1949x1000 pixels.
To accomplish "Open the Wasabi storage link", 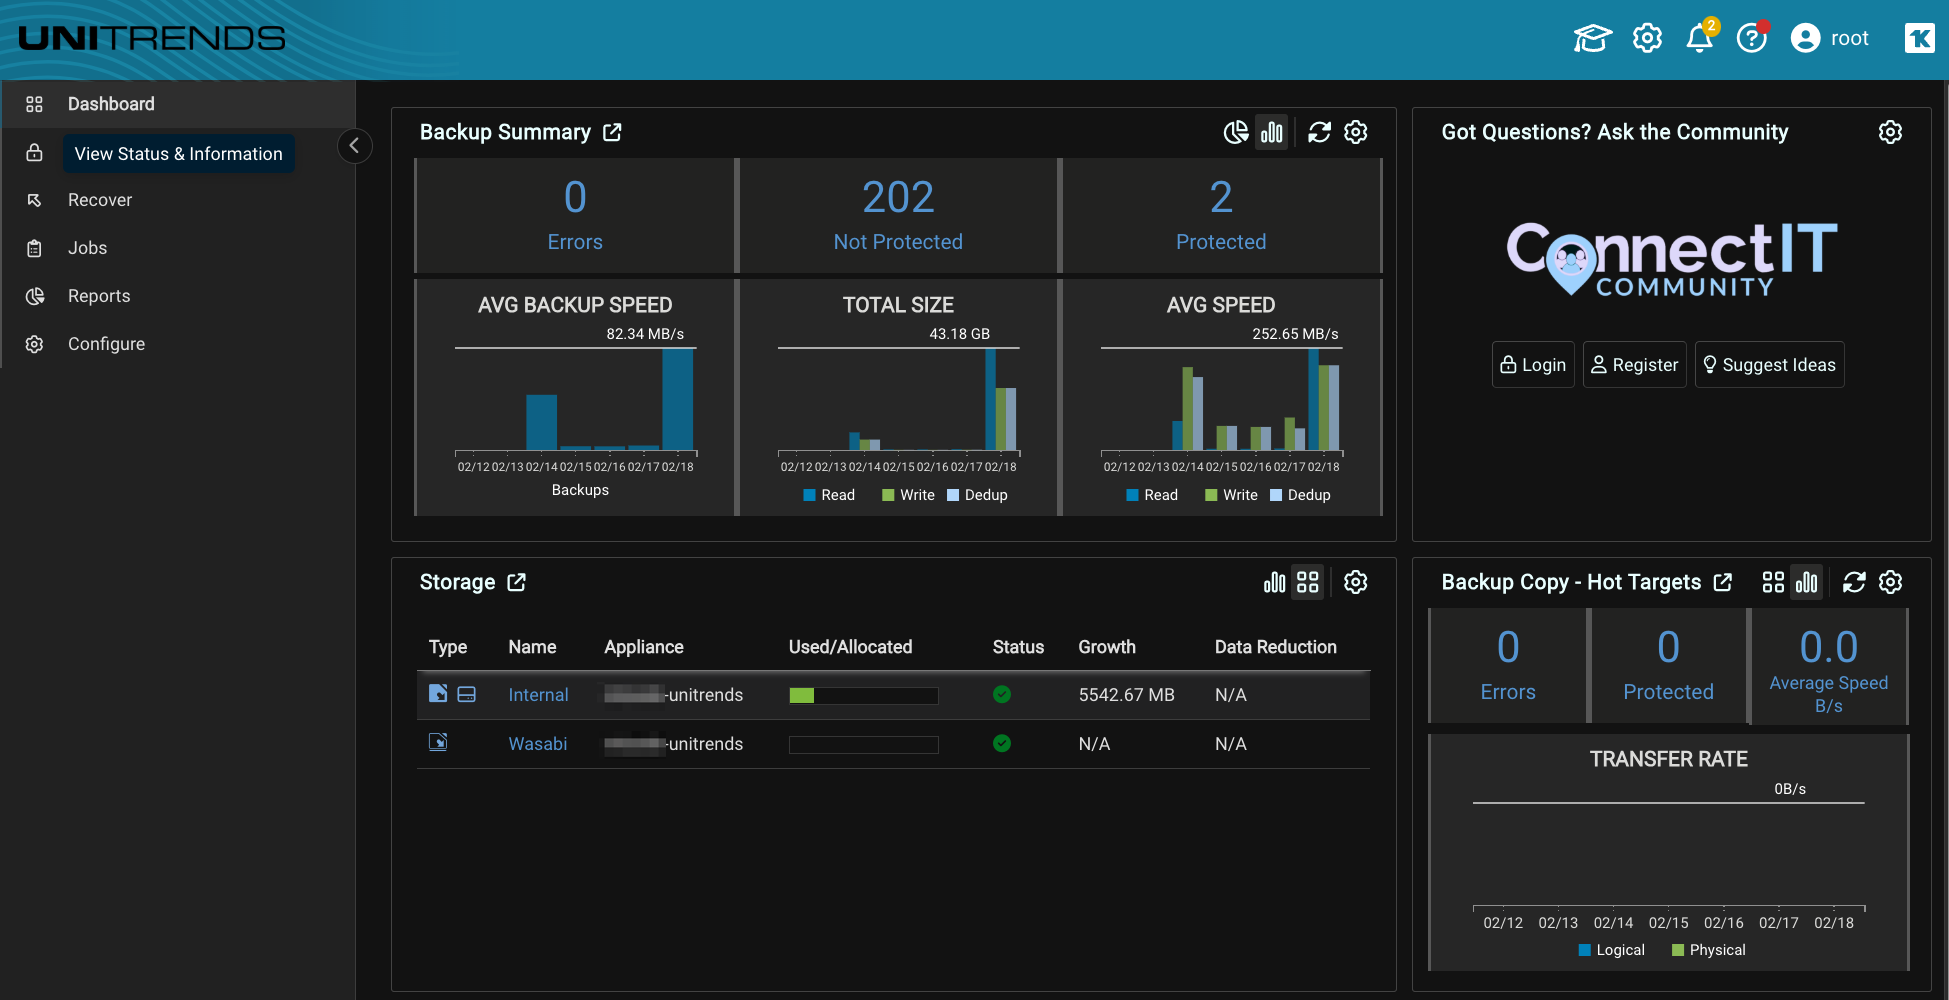I will [x=537, y=744].
